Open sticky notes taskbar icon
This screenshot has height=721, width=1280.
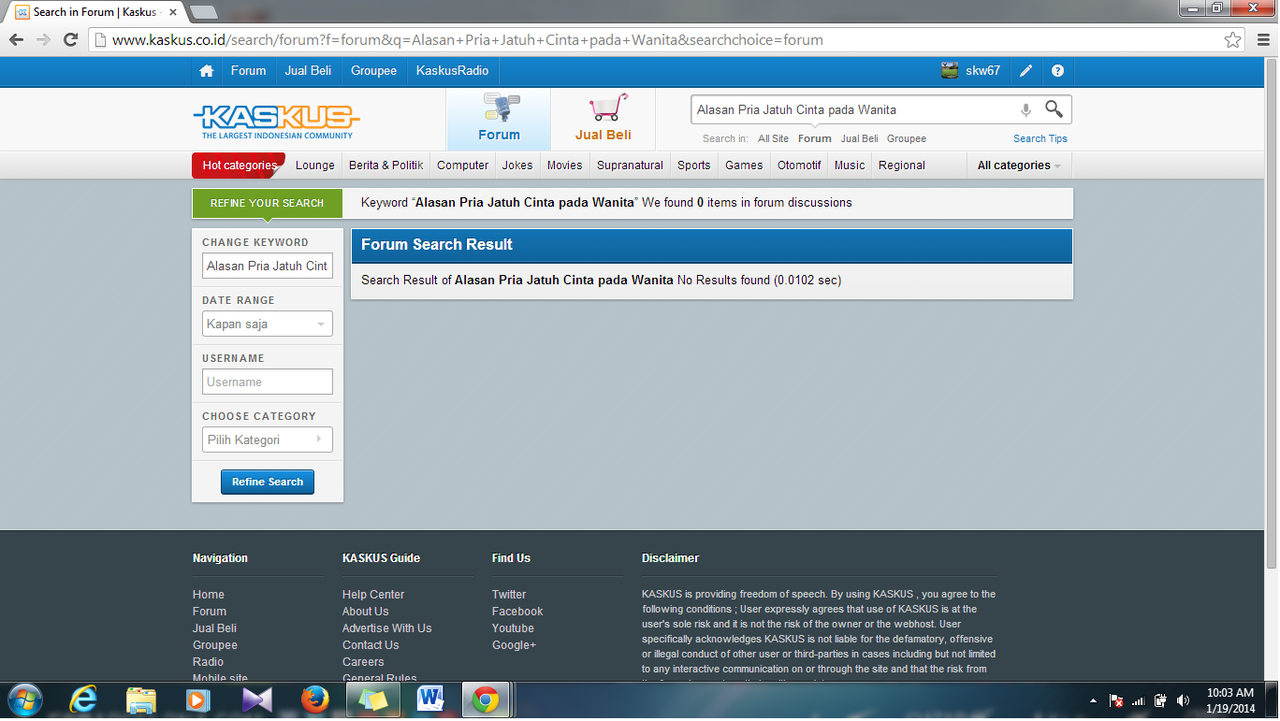[373, 699]
